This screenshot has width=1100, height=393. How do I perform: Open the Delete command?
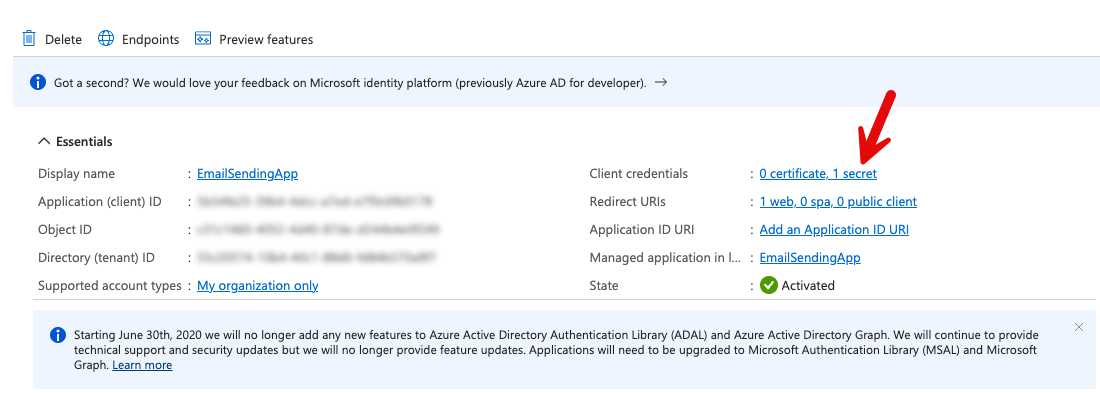click(52, 39)
